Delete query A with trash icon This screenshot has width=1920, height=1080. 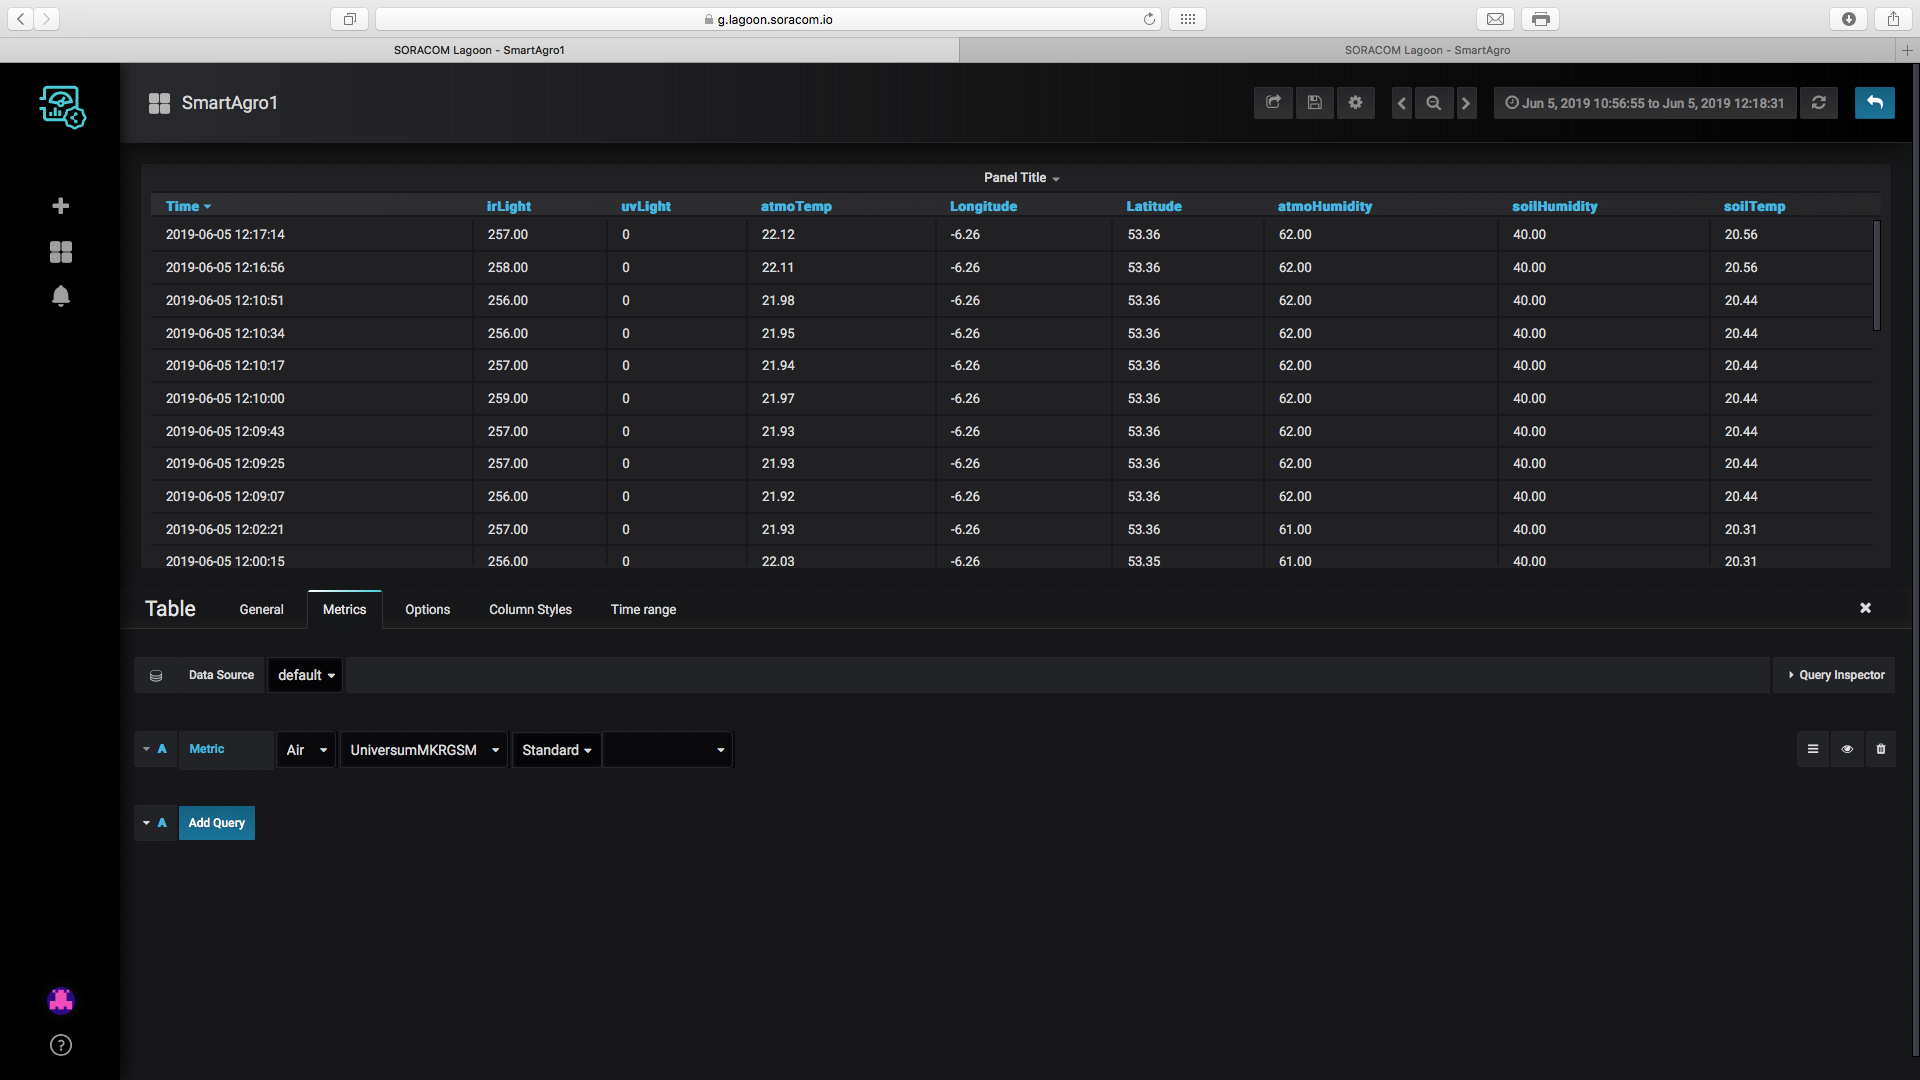[x=1881, y=749]
